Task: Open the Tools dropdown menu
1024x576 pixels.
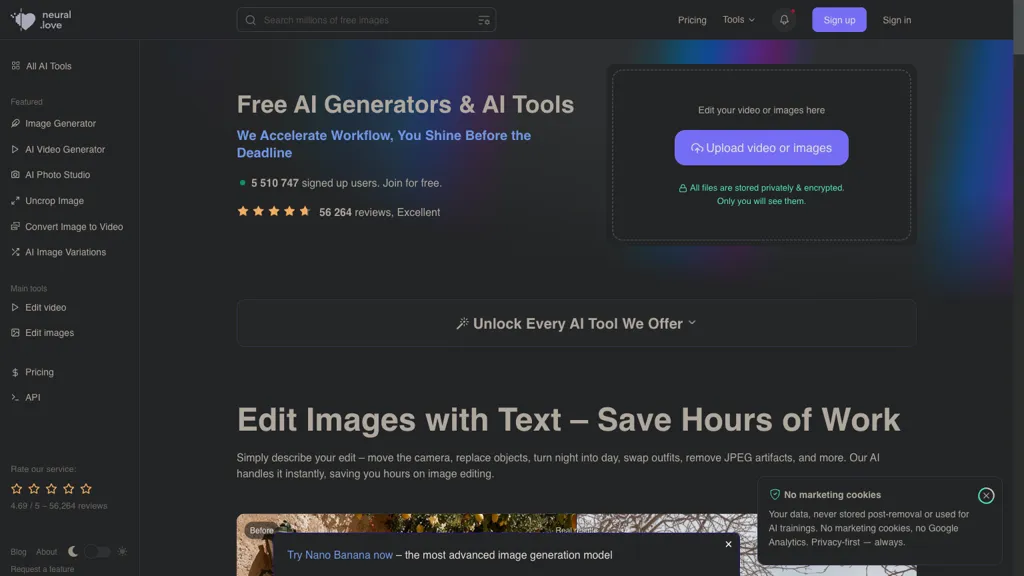Action: click(738, 20)
